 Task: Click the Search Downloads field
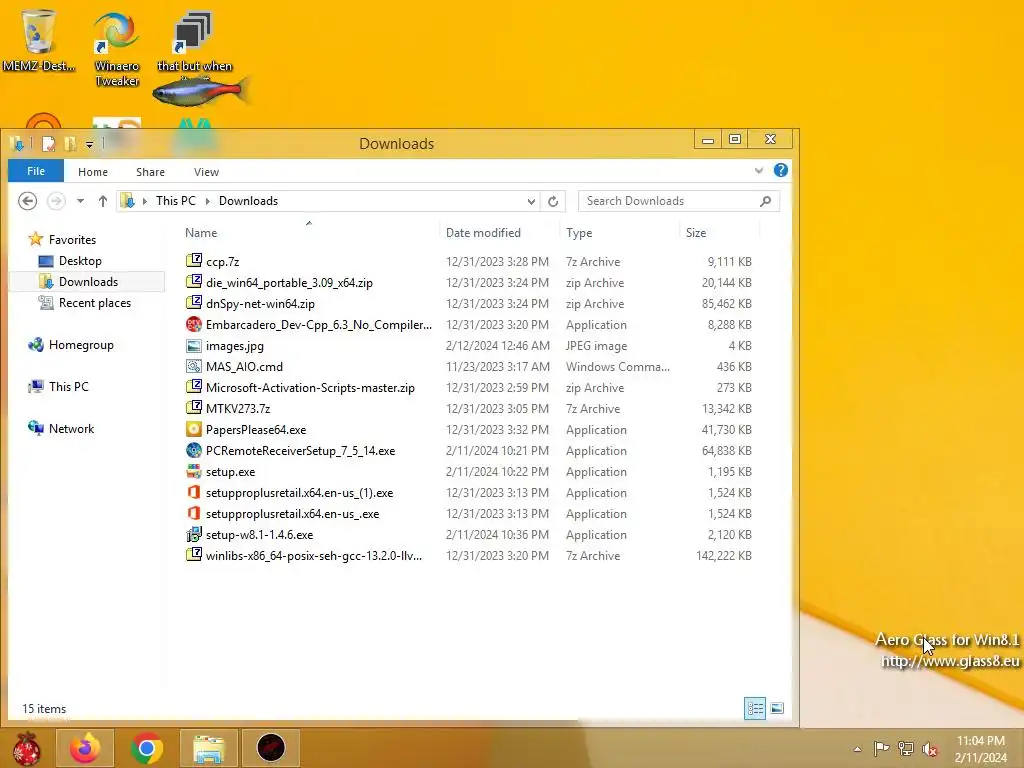679,201
